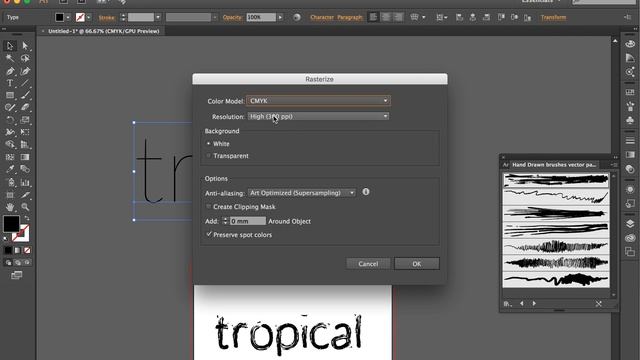Open the Paragraph panel link
This screenshot has height=360, width=640.
click(350, 18)
